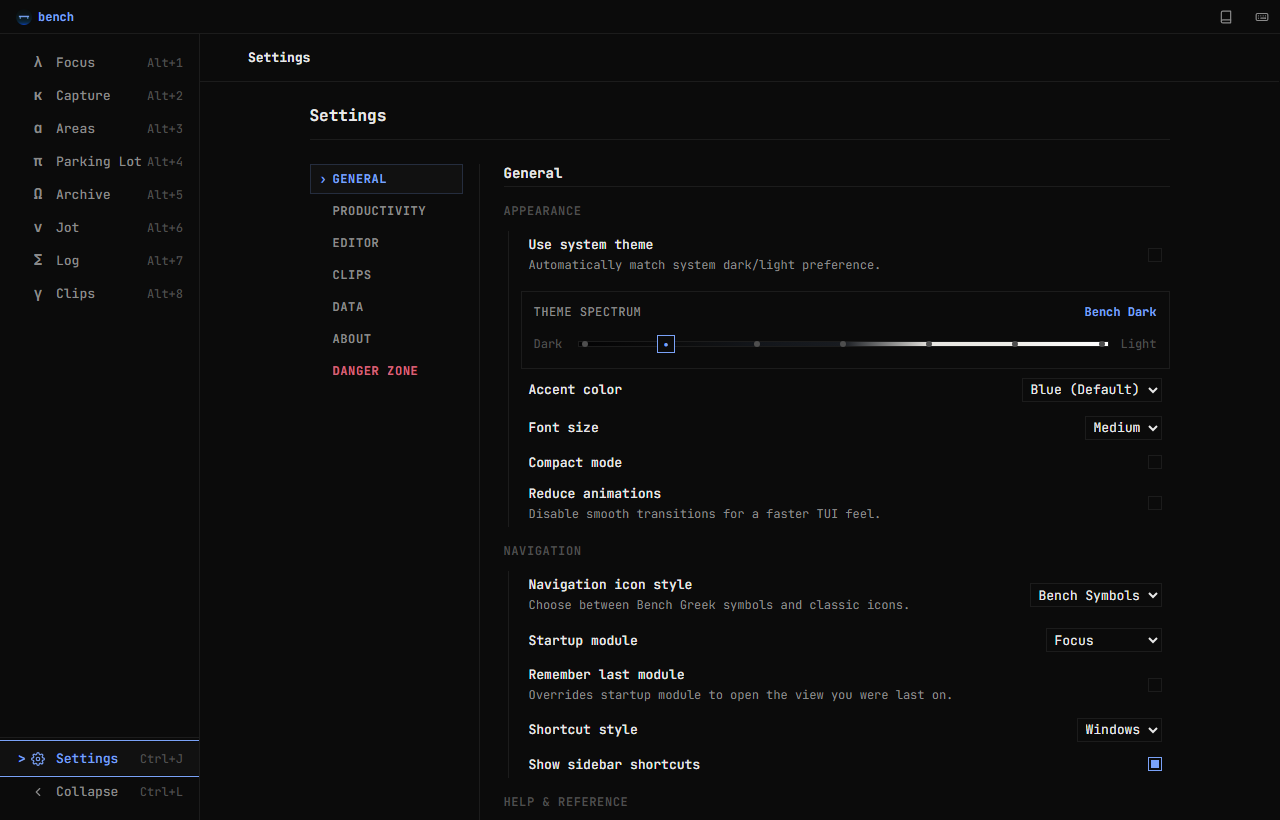
Task: Select the darkest theme spectrum stop
Action: point(585,344)
